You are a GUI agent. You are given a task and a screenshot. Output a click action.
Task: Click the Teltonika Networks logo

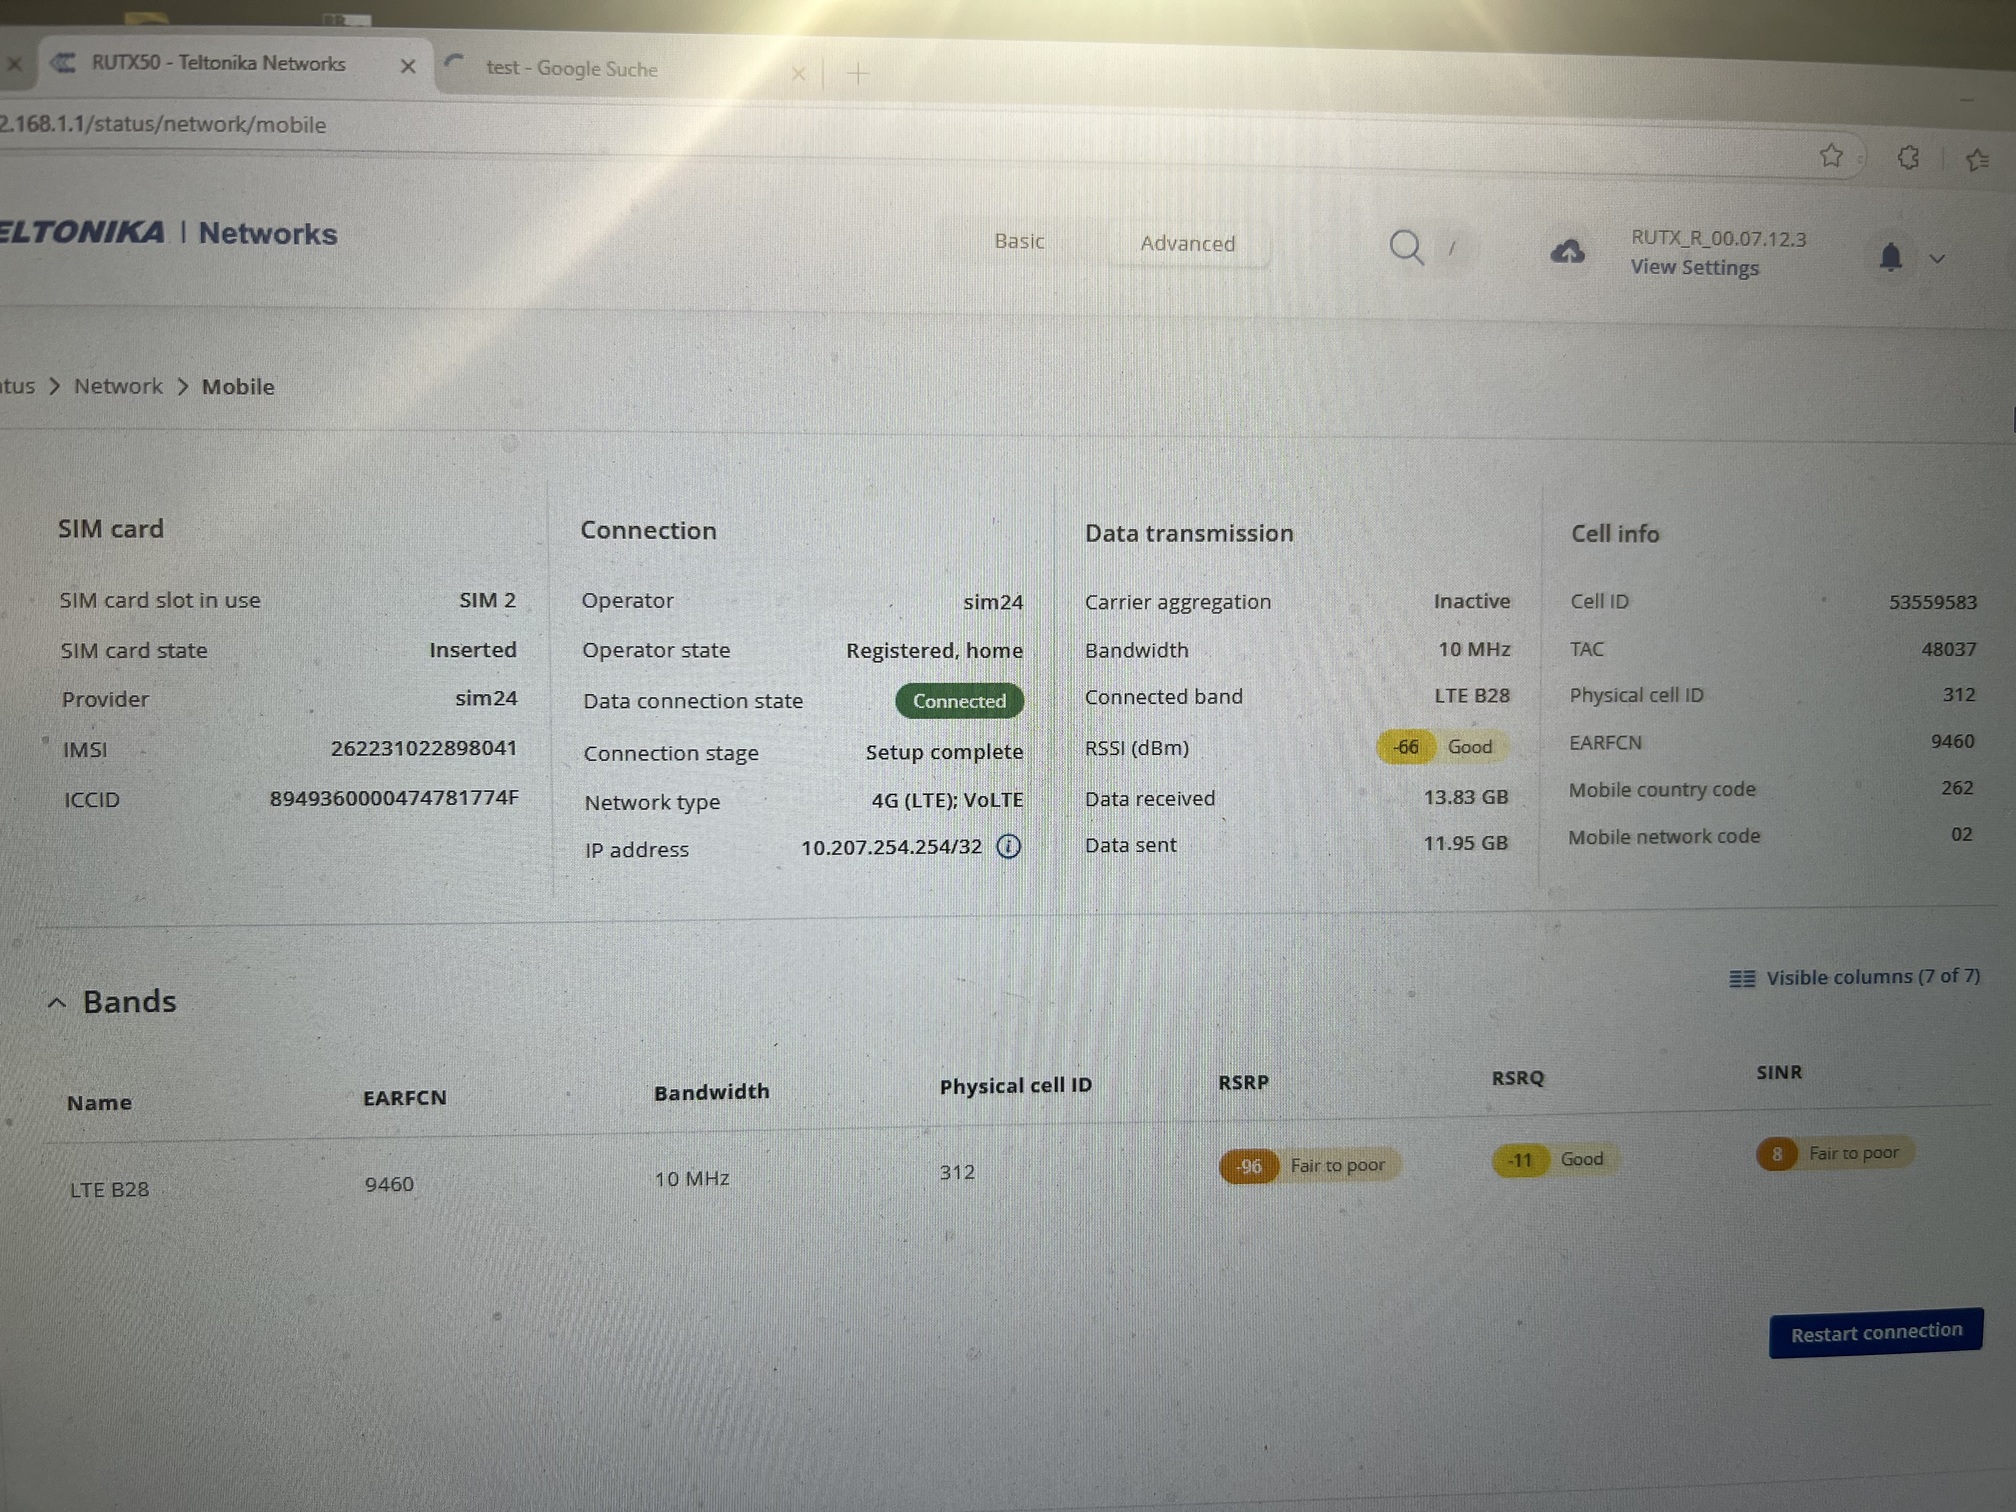168,232
